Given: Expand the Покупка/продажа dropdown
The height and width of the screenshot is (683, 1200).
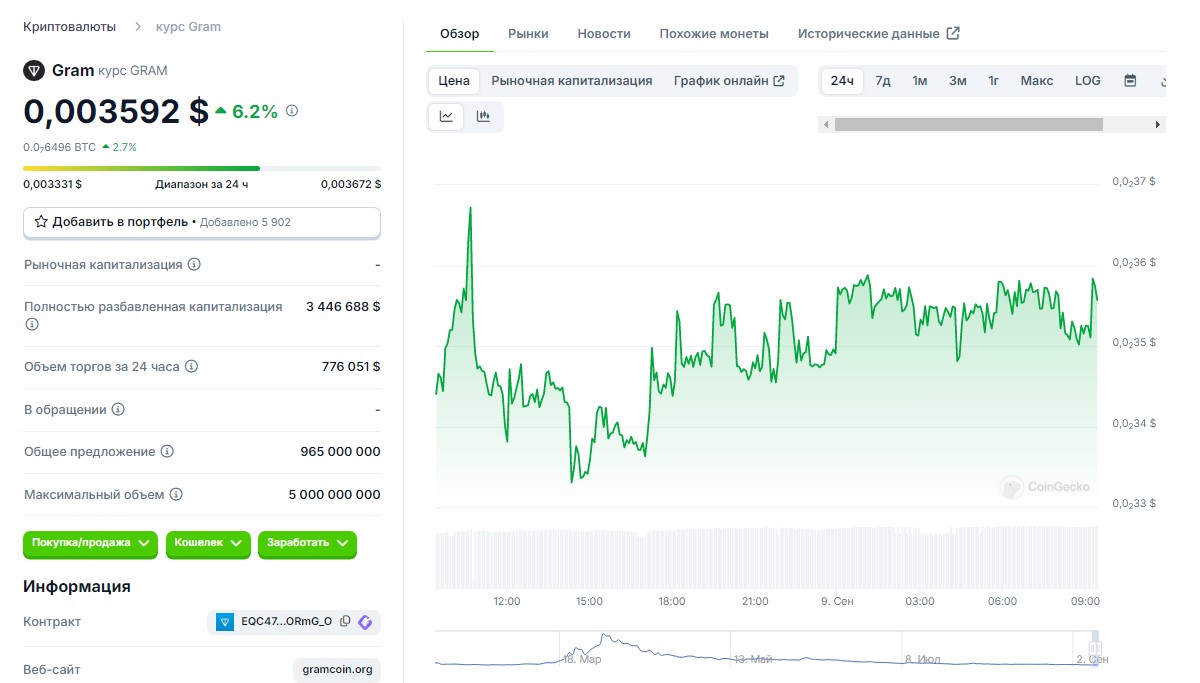Looking at the screenshot, I should point(90,543).
